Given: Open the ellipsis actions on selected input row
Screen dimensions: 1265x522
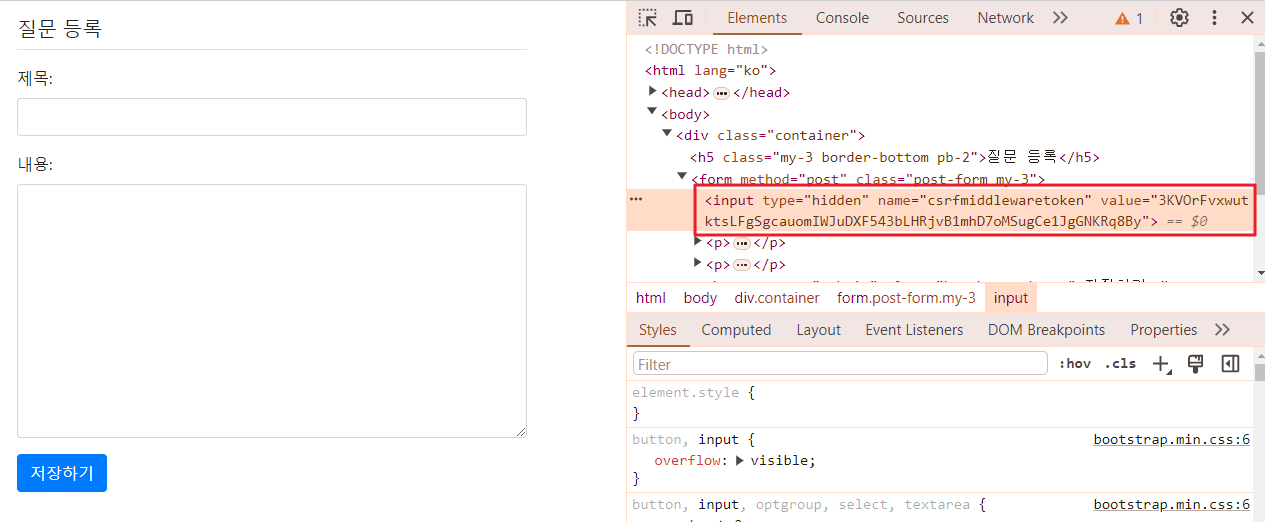Looking at the screenshot, I should pyautogui.click(x=636, y=200).
